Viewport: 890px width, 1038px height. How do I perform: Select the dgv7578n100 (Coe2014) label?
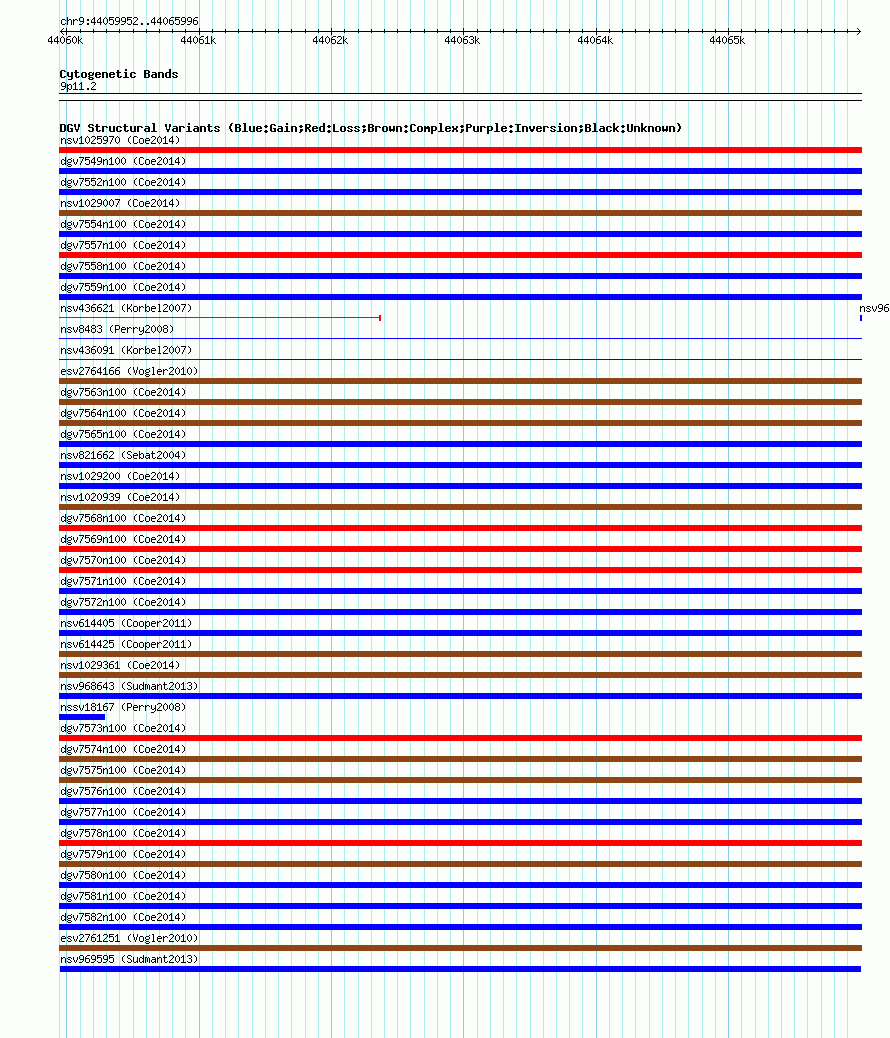pyautogui.click(x=123, y=833)
